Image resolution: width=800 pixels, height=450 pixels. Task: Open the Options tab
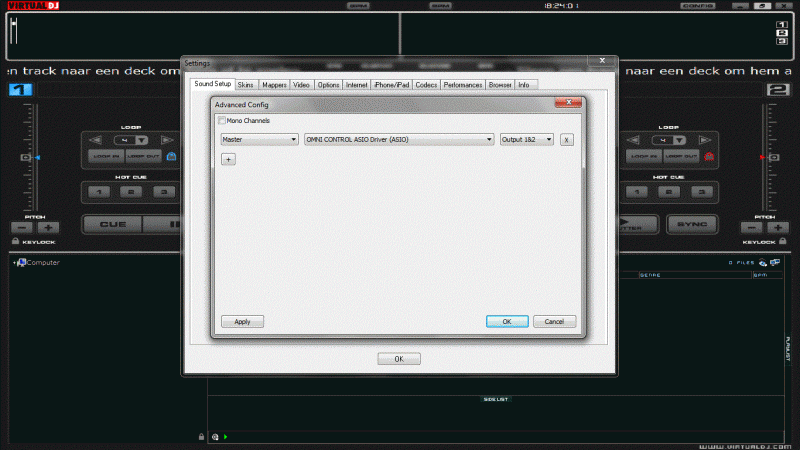pos(328,85)
